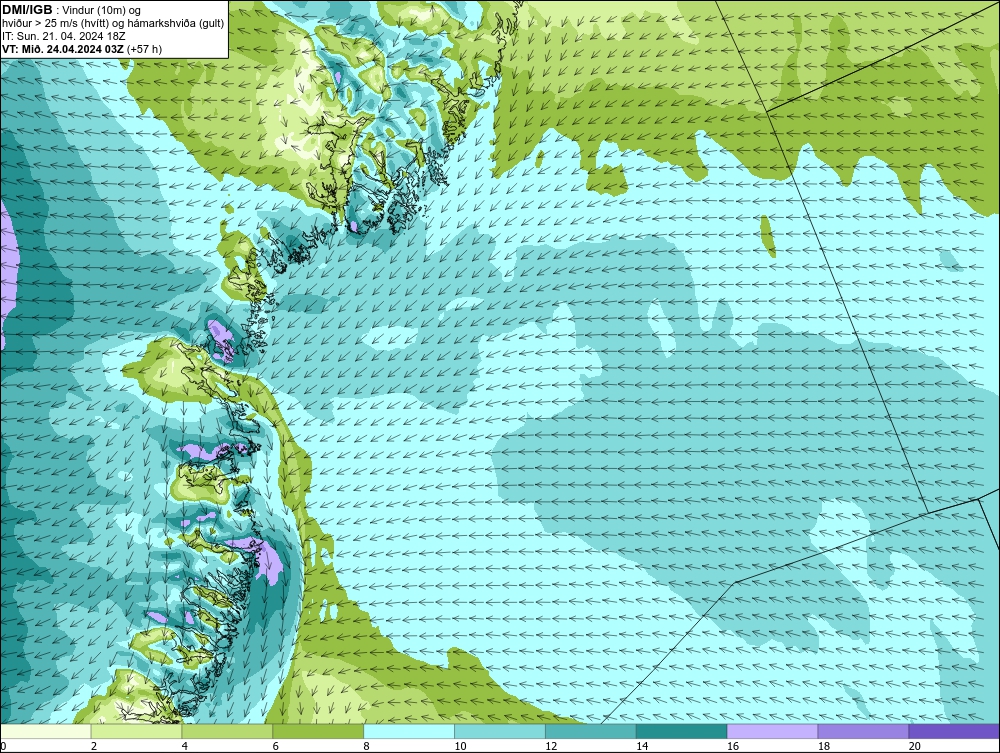Pick the 10–12 m/s light teal legend swatch
The image size is (1000, 753).
pos(500,731)
